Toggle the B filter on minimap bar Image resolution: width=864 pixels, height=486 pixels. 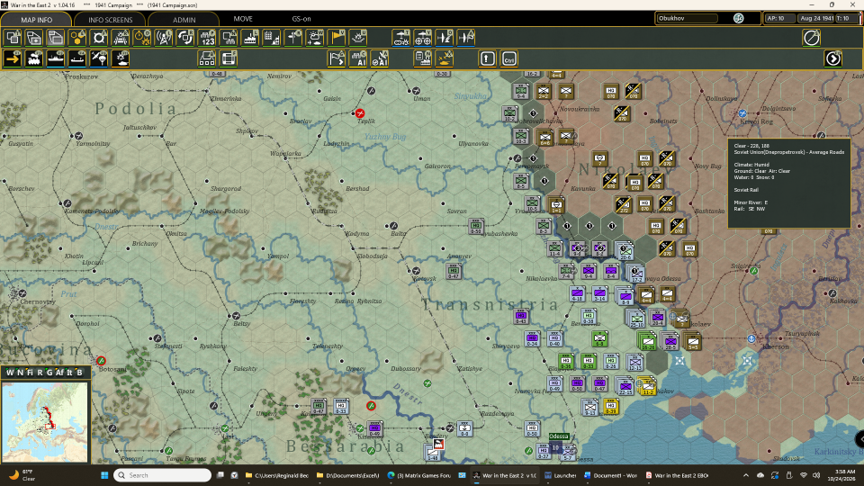(x=79, y=372)
